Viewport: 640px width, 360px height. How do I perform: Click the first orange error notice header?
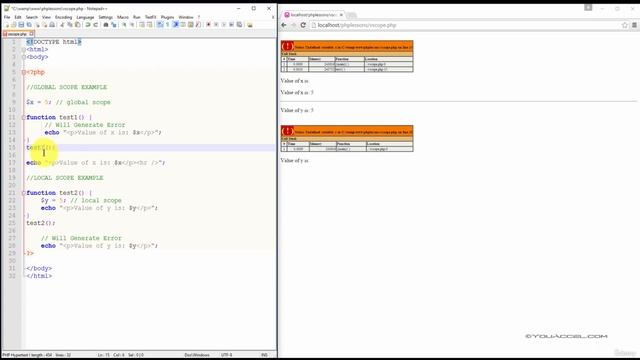coord(347,47)
